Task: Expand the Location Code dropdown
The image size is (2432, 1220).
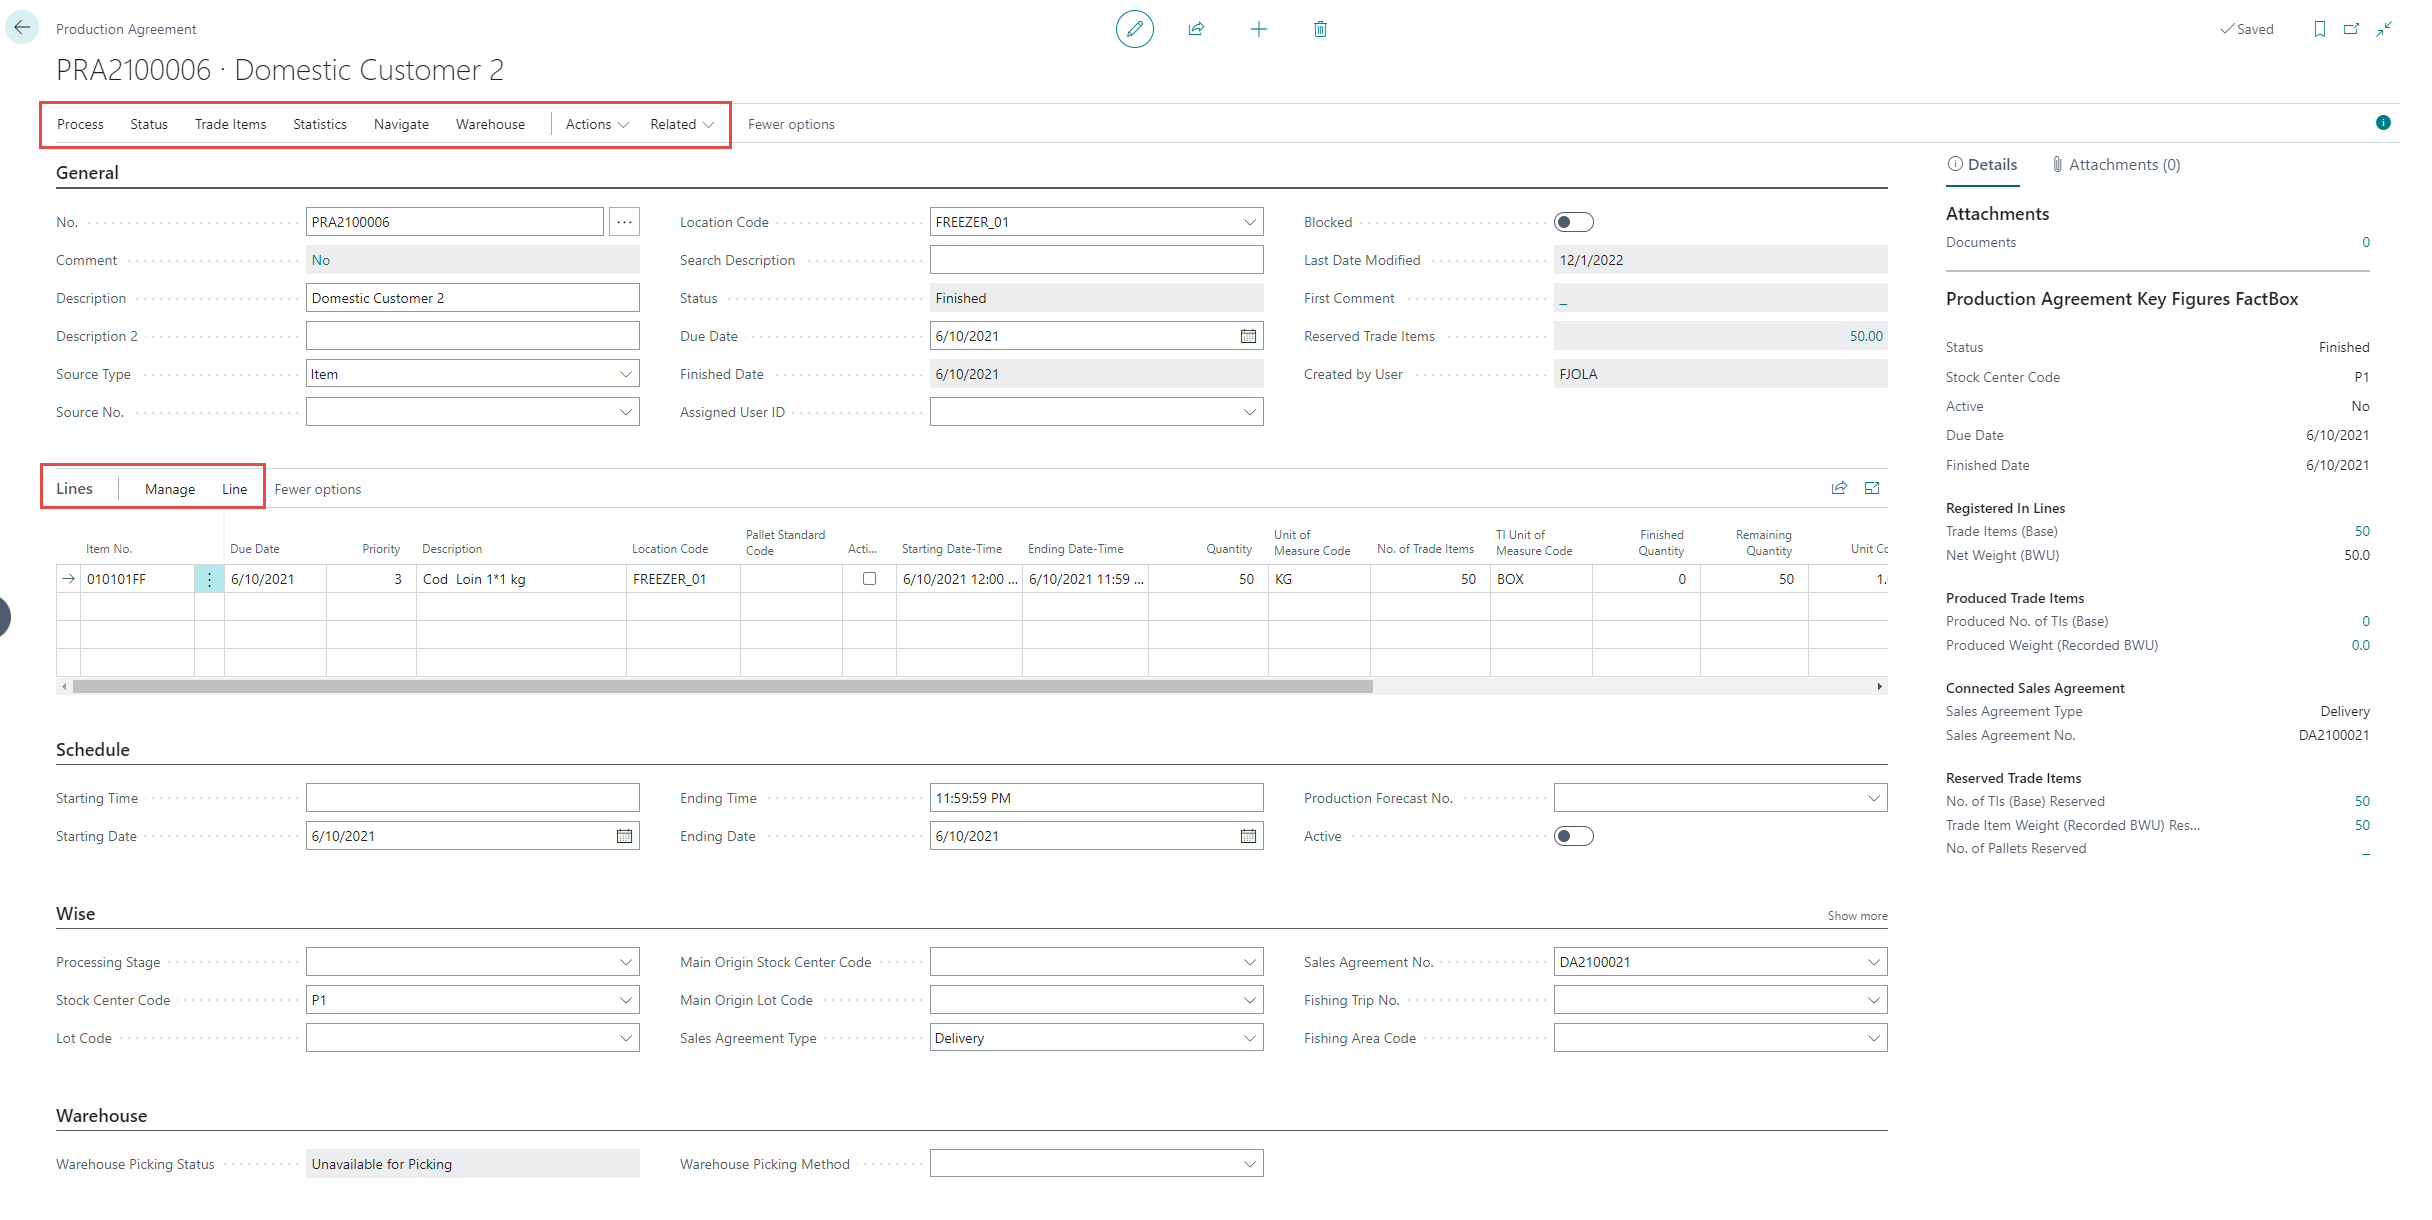Action: (1249, 222)
